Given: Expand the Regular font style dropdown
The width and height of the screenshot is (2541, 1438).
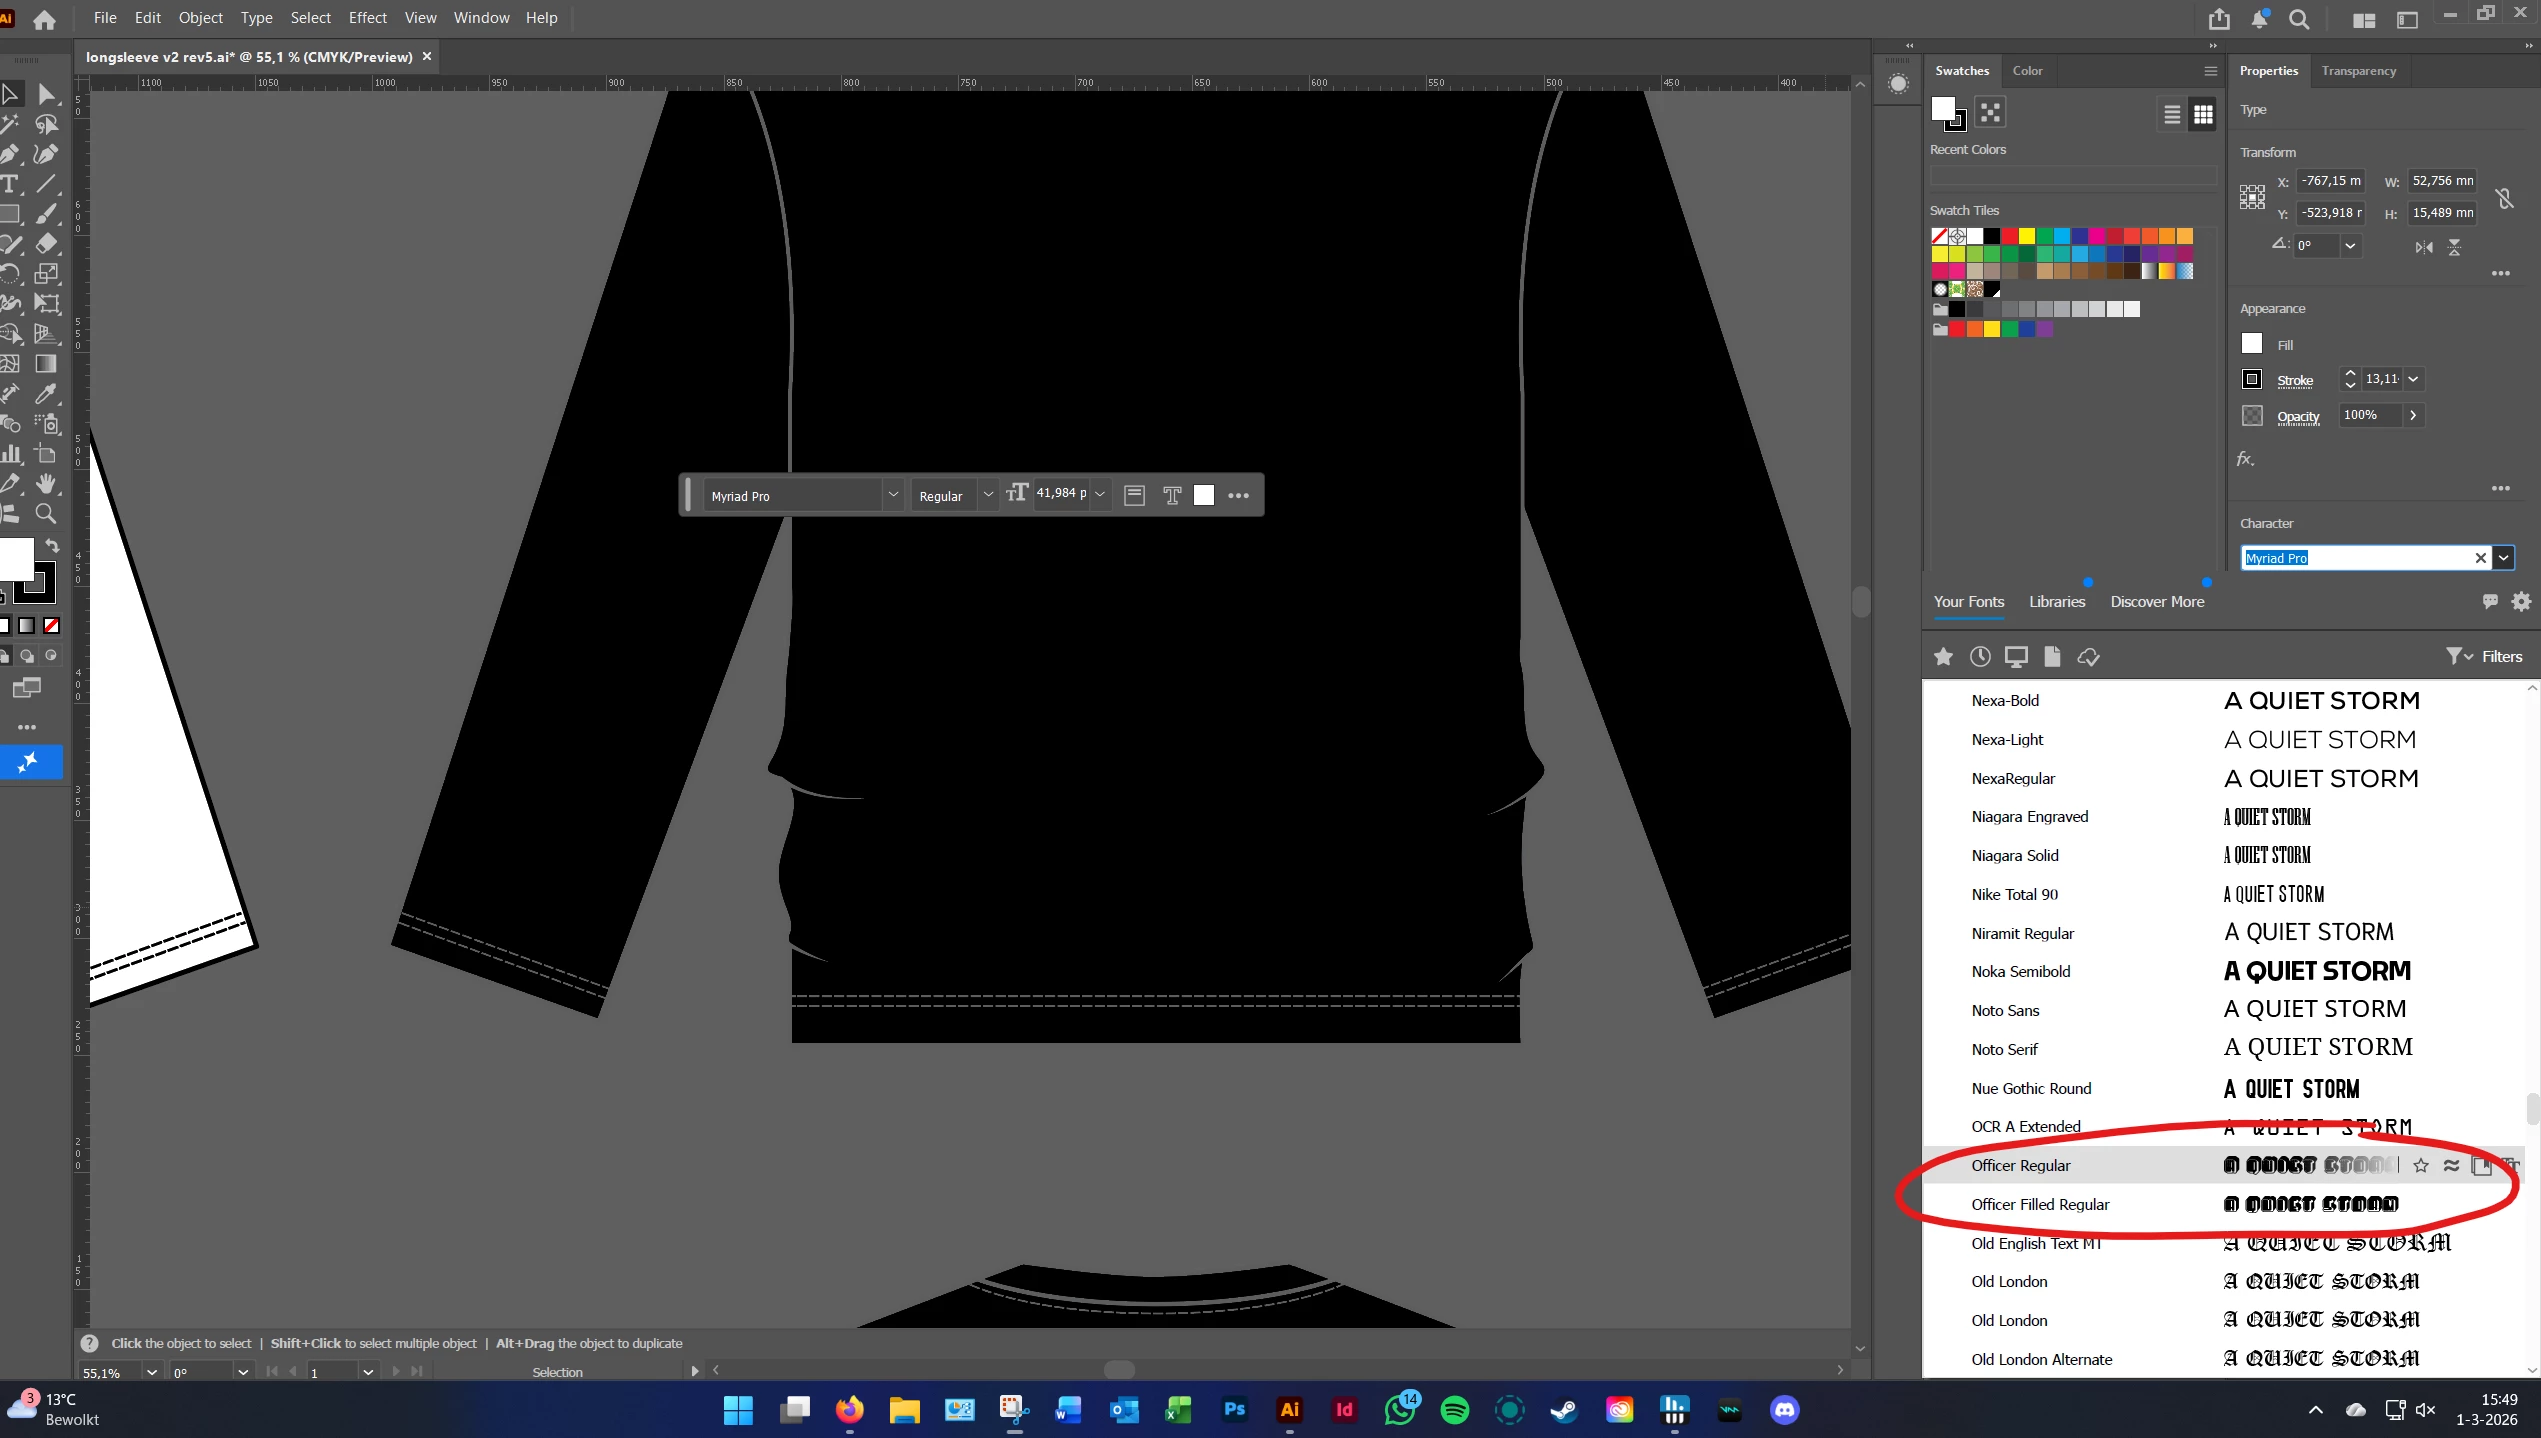Looking at the screenshot, I should point(988,495).
